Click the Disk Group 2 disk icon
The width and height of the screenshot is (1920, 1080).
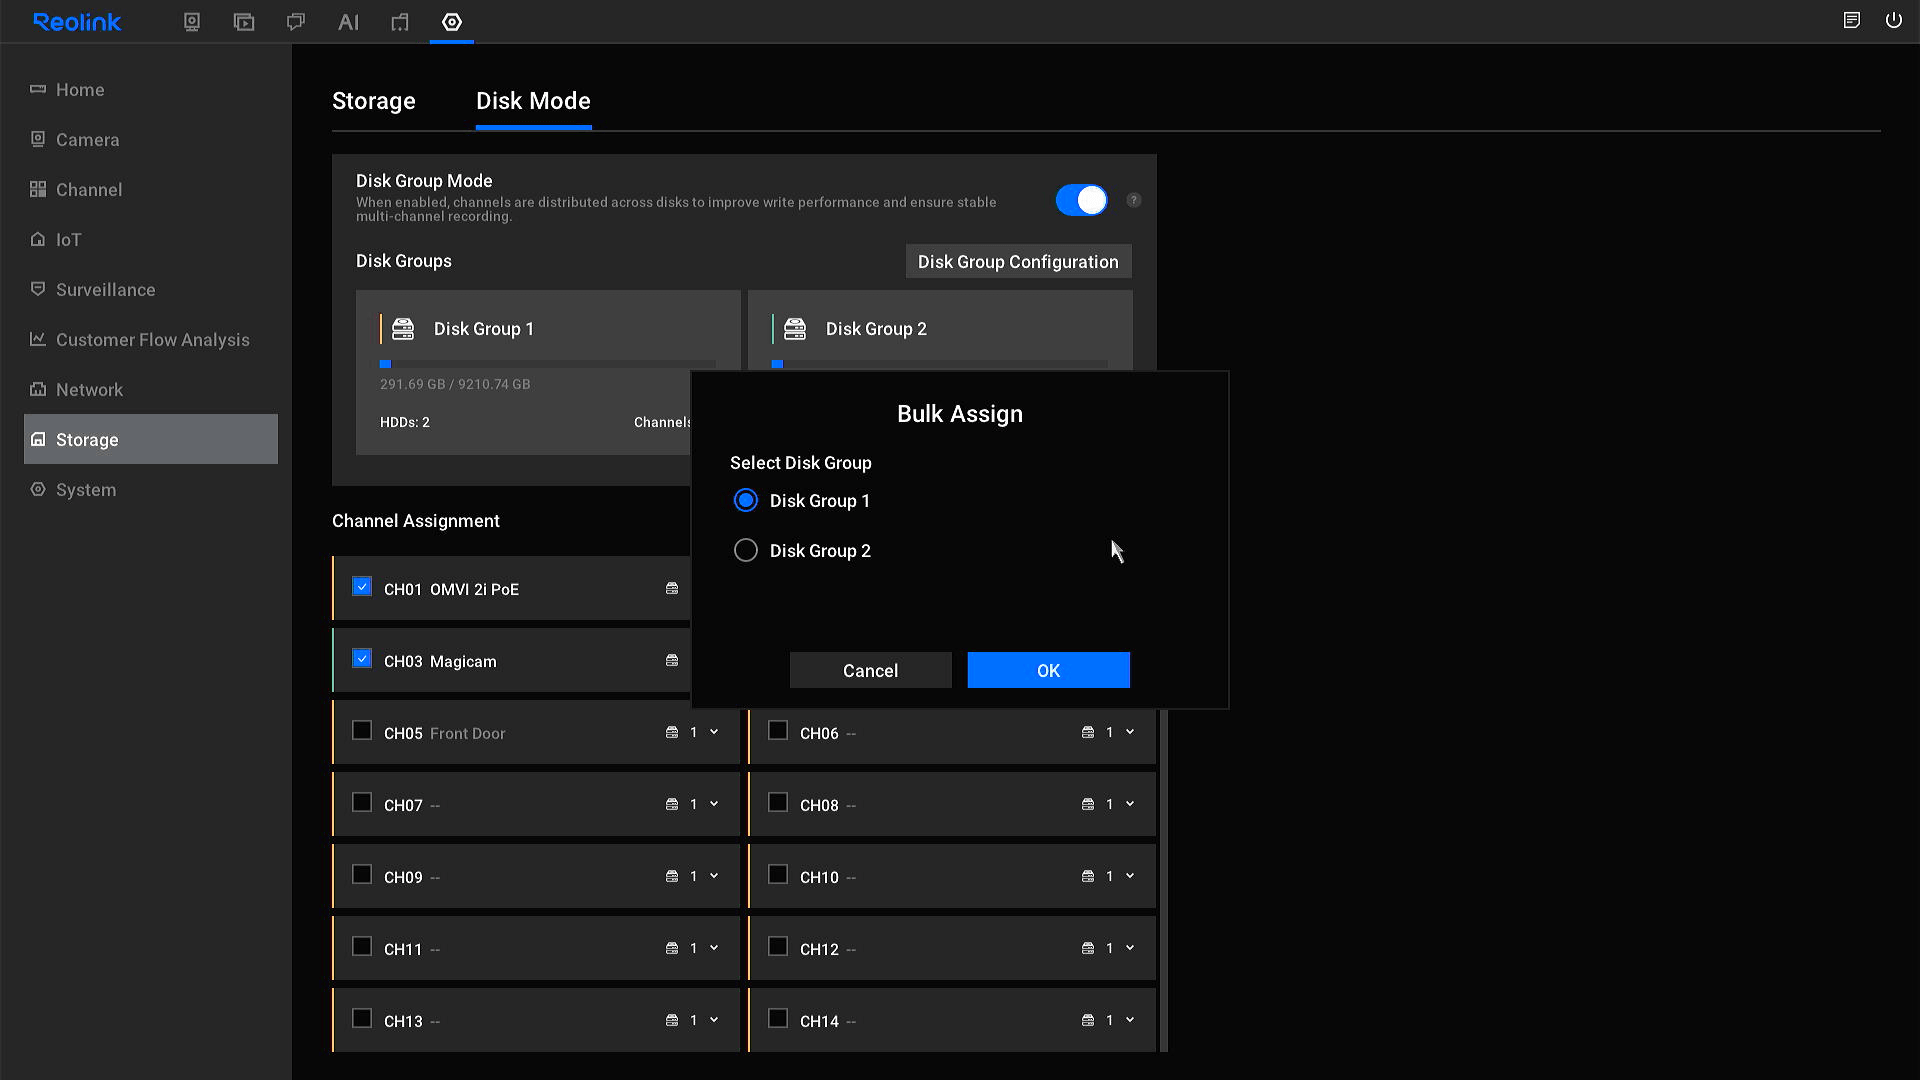click(795, 329)
